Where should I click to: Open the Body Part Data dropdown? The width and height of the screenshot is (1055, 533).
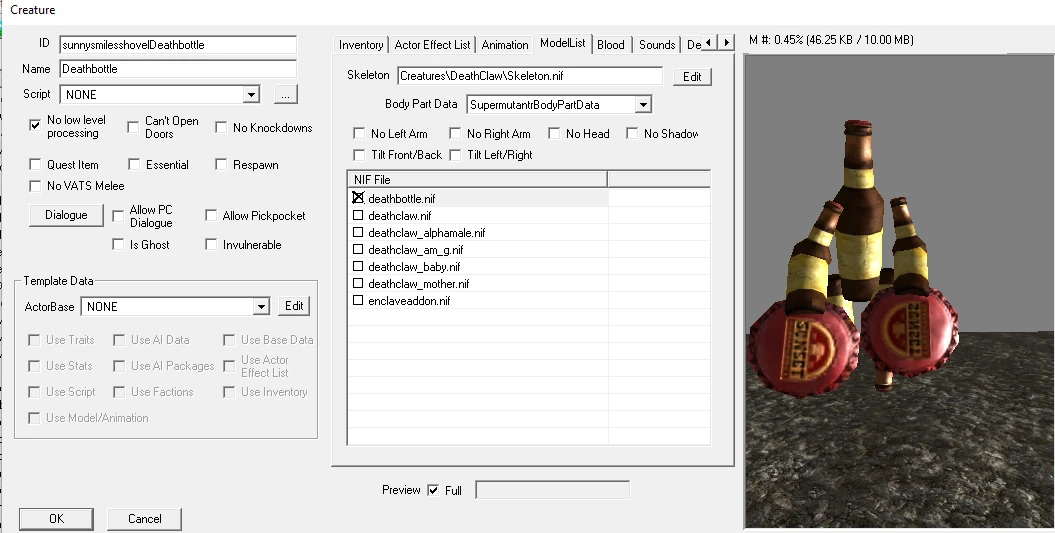(643, 104)
